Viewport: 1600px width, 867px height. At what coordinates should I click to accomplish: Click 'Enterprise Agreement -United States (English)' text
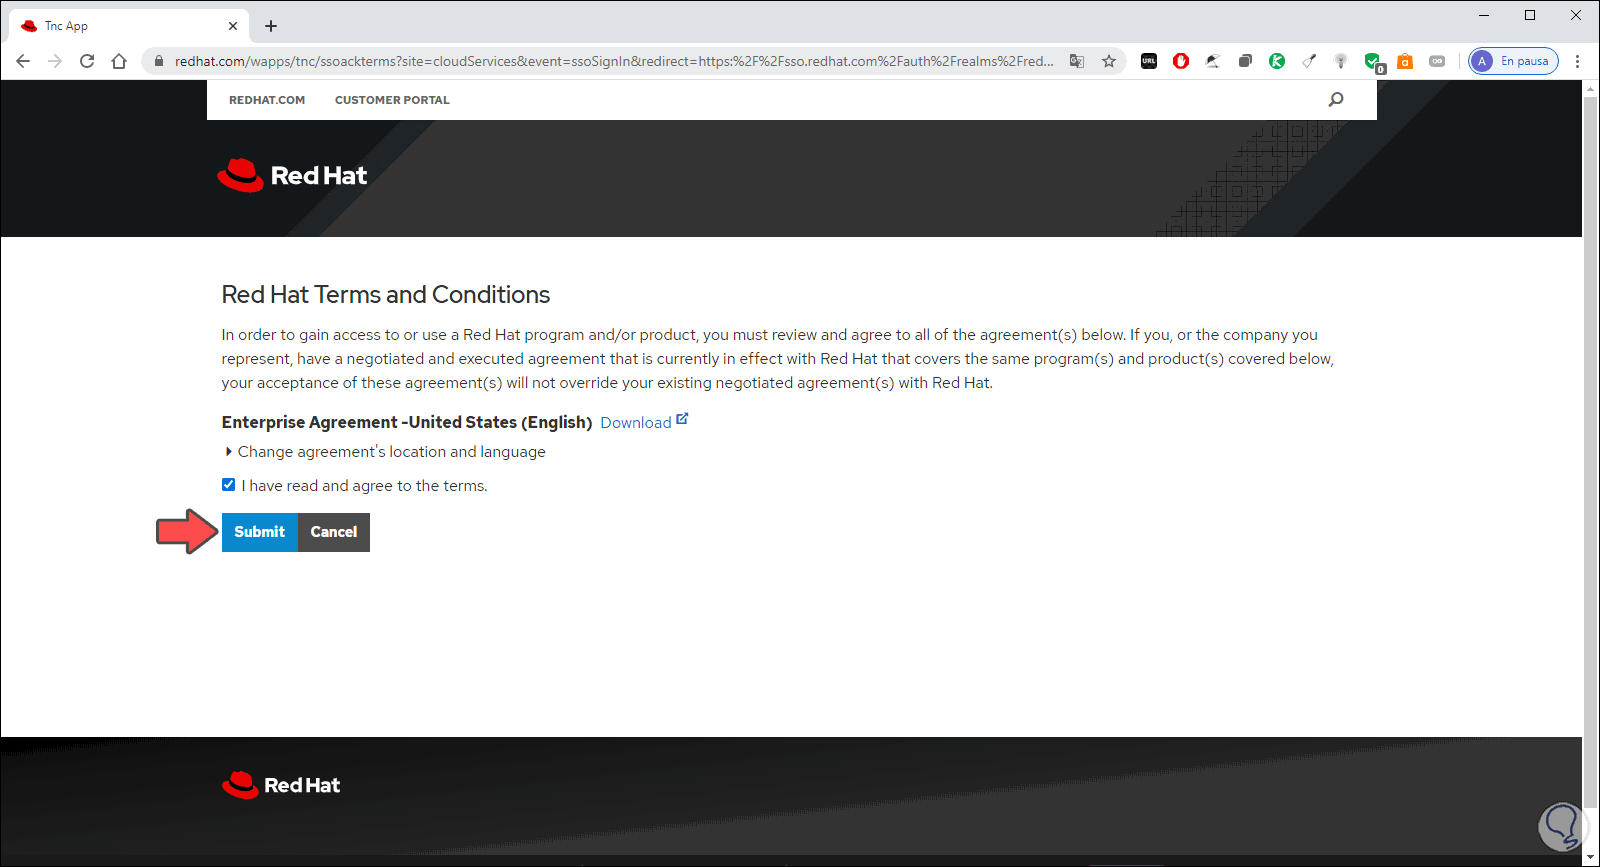pyautogui.click(x=407, y=422)
